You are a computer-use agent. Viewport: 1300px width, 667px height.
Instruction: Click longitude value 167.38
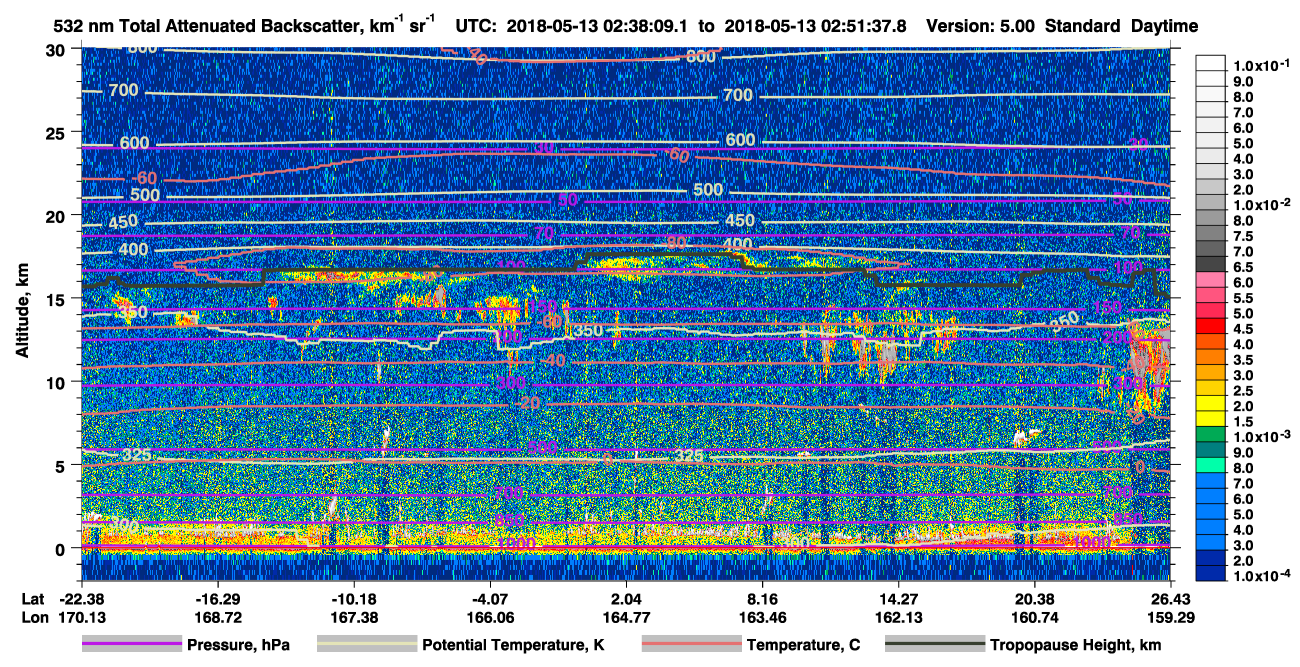353,618
